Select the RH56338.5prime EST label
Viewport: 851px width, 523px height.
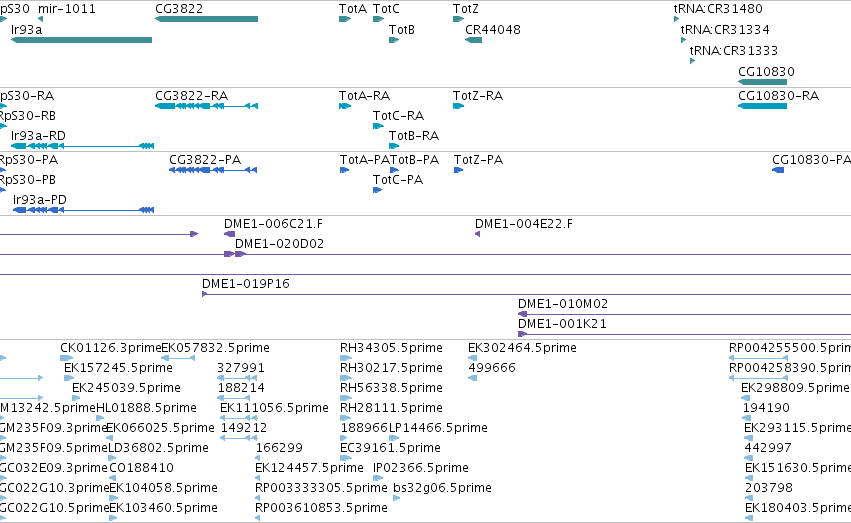391,387
